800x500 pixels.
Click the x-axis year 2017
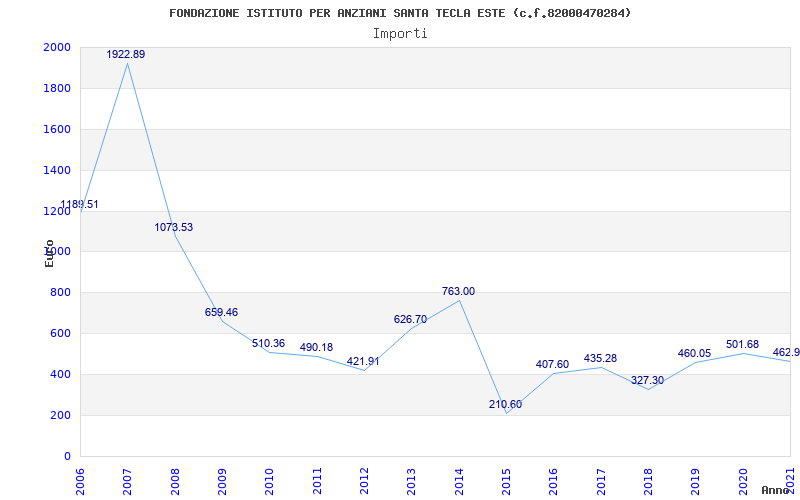click(x=601, y=481)
